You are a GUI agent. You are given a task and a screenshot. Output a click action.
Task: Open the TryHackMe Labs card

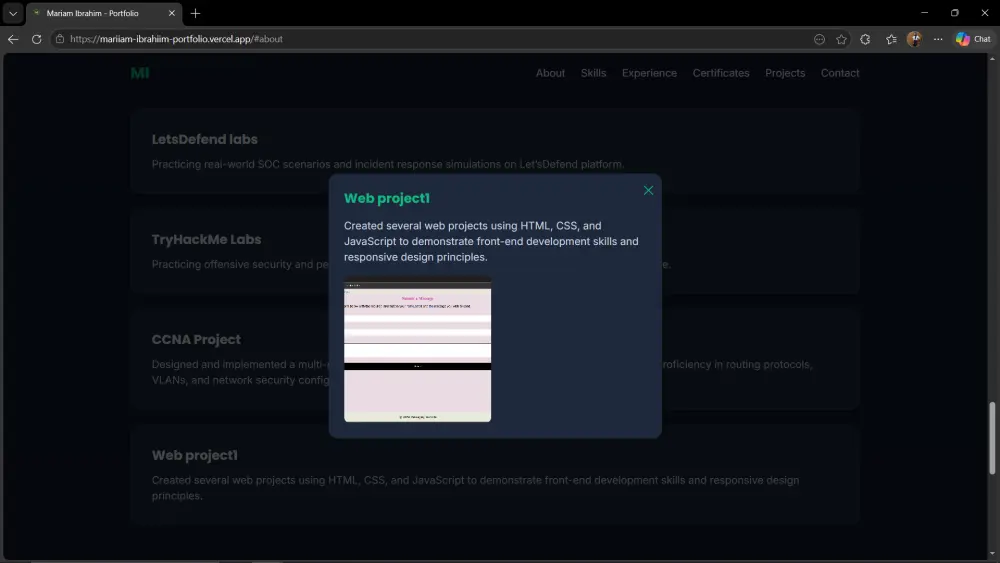(494, 251)
